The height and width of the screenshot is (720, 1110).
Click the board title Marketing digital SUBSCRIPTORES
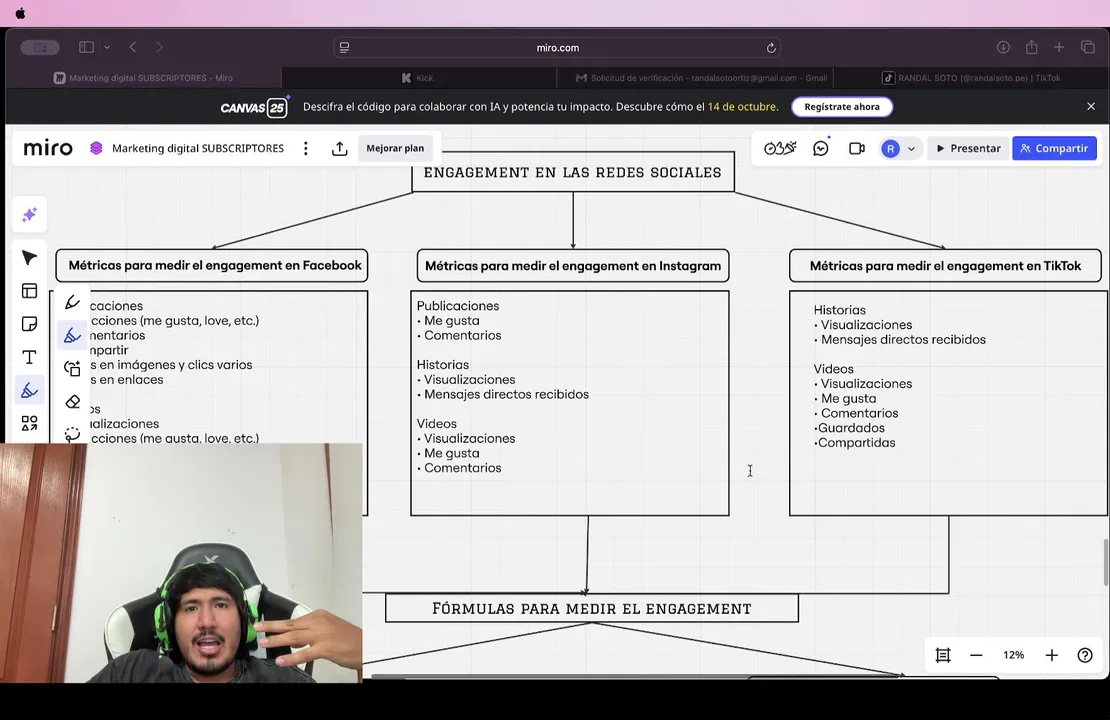198,148
